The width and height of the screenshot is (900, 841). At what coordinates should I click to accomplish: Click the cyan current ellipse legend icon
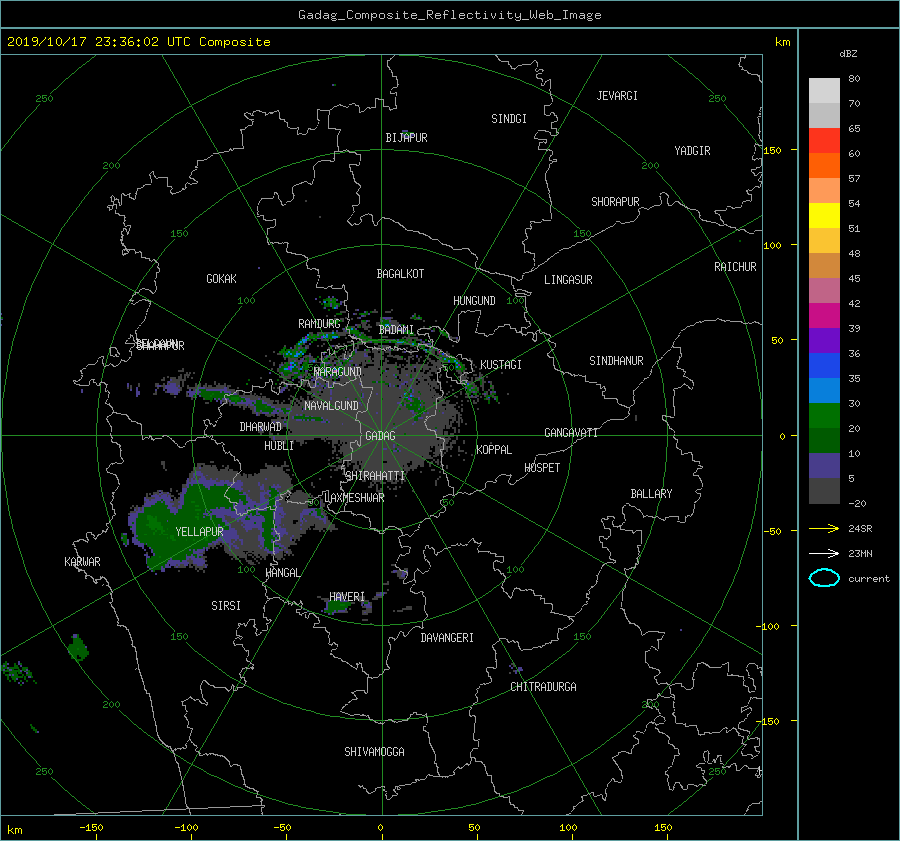[824, 578]
